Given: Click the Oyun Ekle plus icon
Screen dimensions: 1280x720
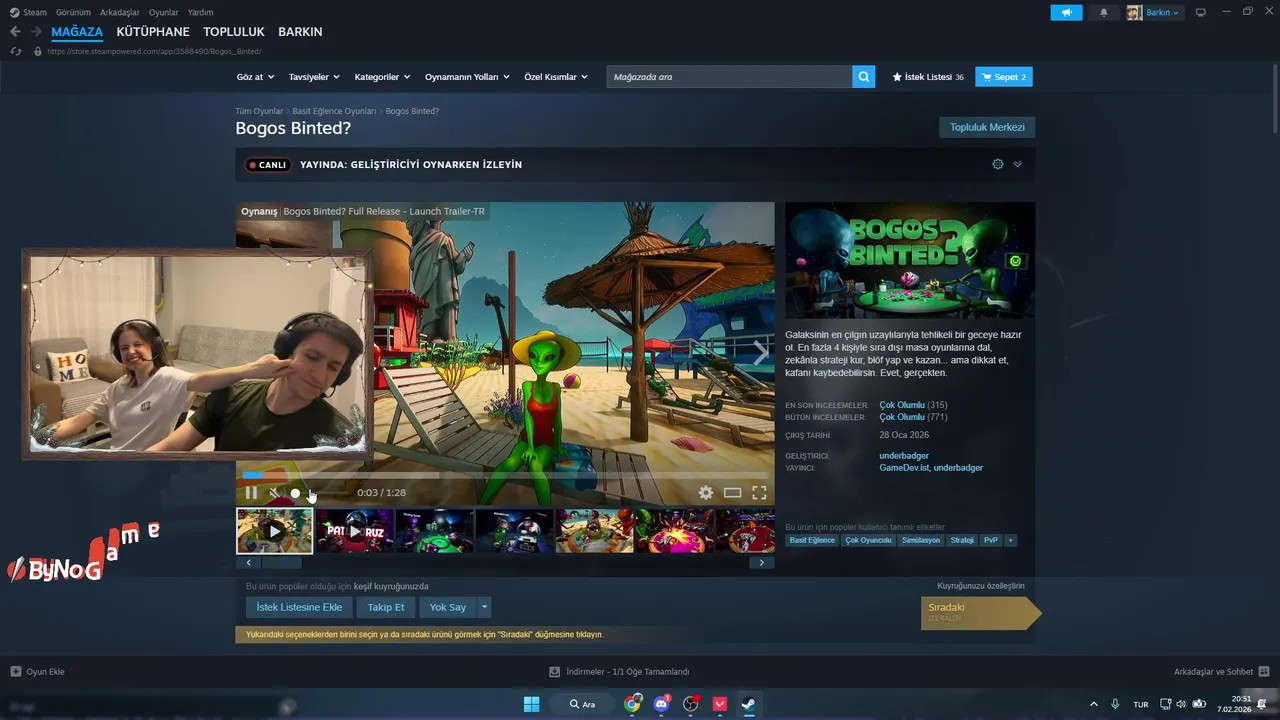Looking at the screenshot, I should (x=16, y=672).
